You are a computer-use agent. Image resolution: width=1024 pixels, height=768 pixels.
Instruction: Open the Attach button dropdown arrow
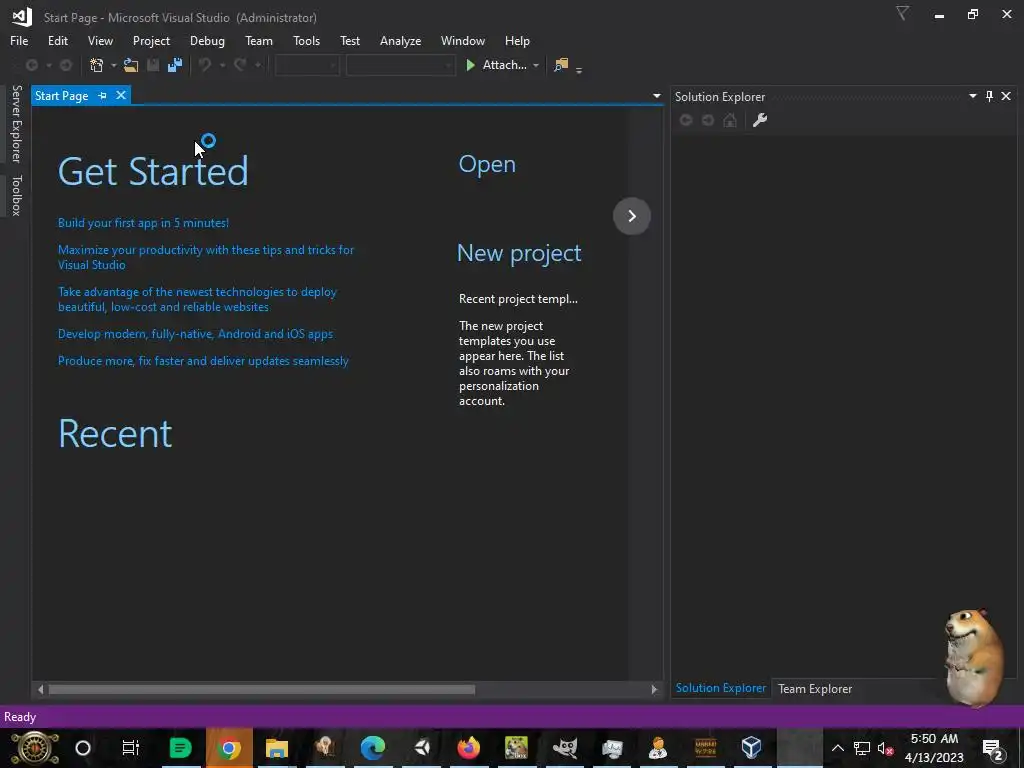pos(536,65)
